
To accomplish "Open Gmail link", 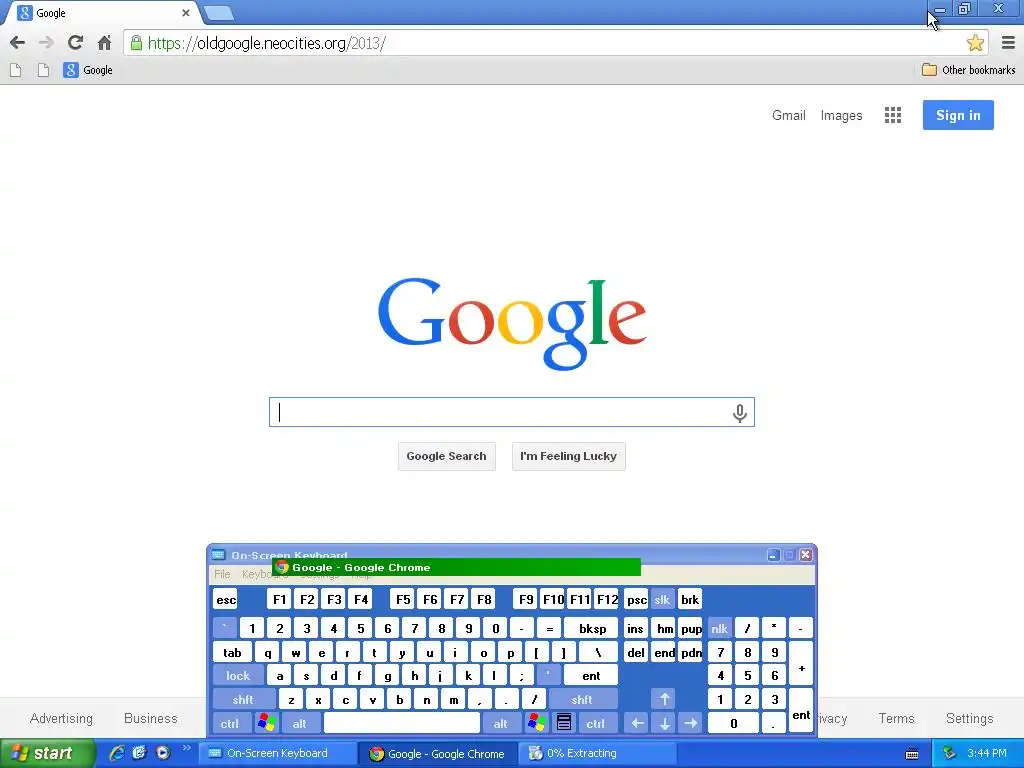I will coord(788,116).
